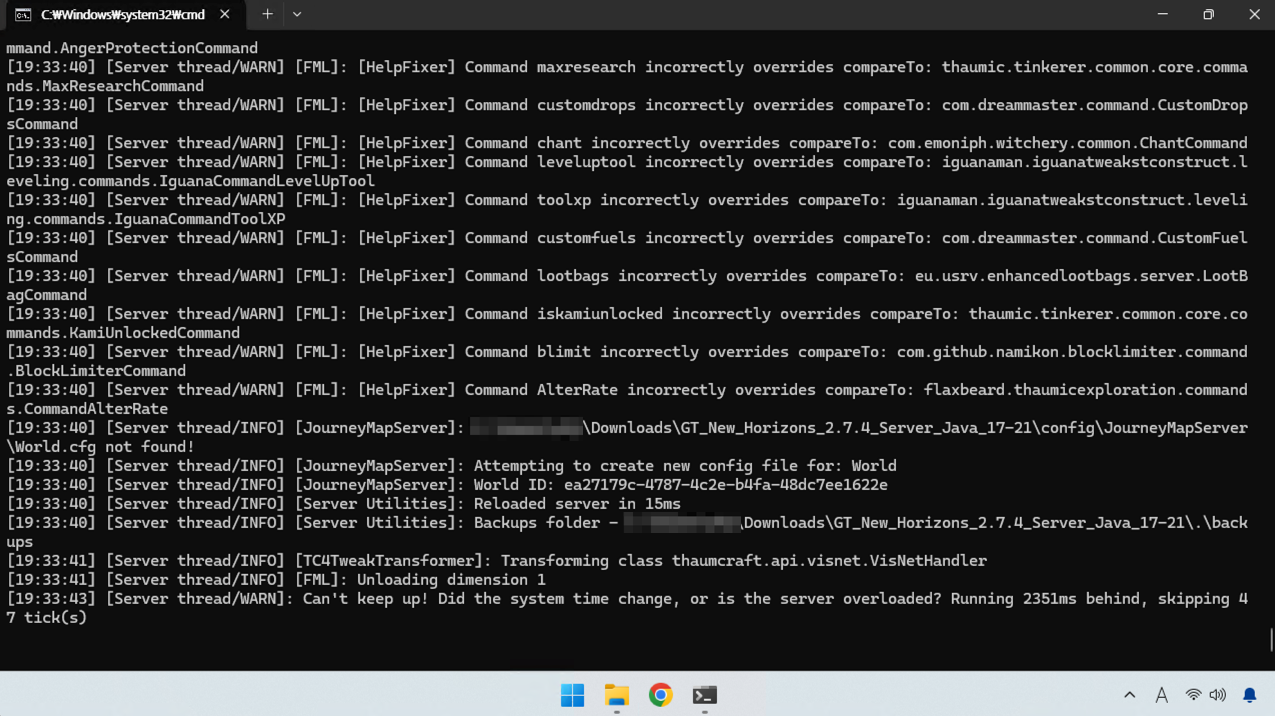This screenshot has width=1275, height=716.
Task: Click the 'Unloading dimension 1' log line
Action: pos(276,580)
